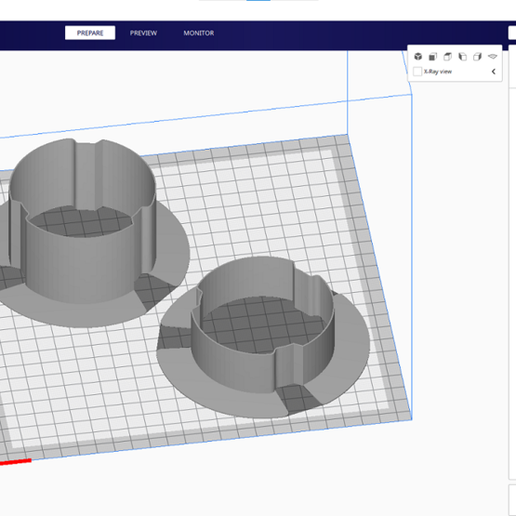Go to the MONITOR stage tab
This screenshot has height=516, width=516.
199,33
